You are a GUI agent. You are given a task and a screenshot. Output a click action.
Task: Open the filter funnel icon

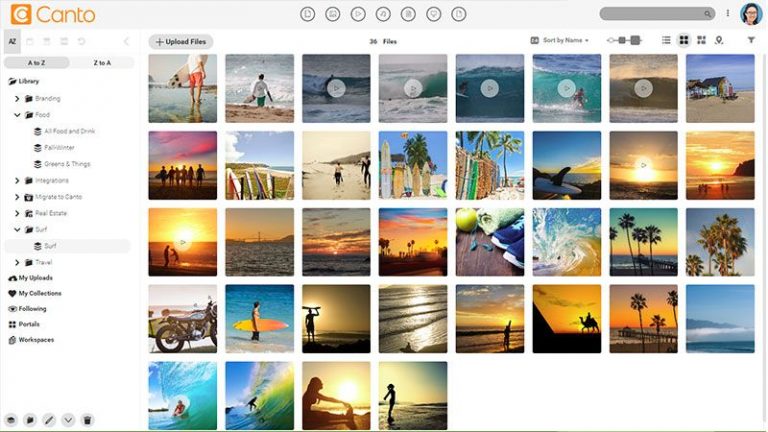click(x=751, y=40)
